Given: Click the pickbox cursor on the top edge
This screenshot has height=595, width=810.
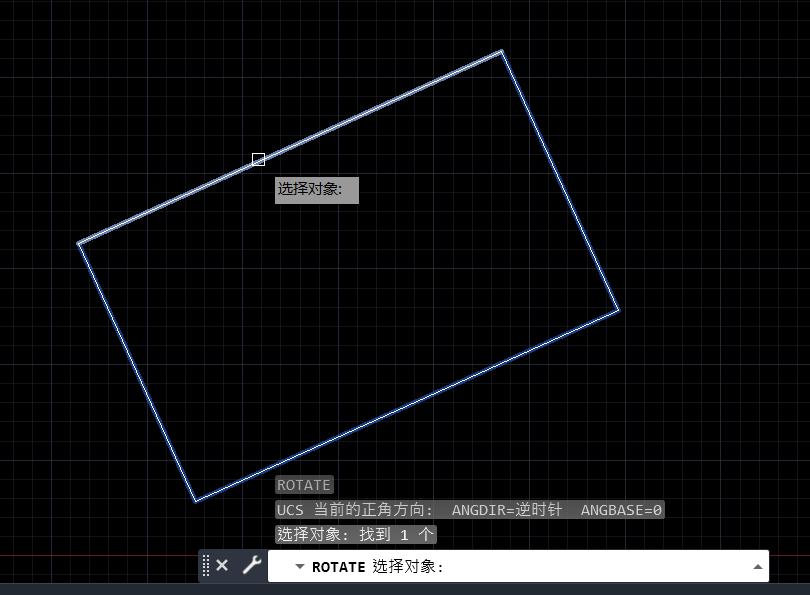Looking at the screenshot, I should [x=259, y=160].
